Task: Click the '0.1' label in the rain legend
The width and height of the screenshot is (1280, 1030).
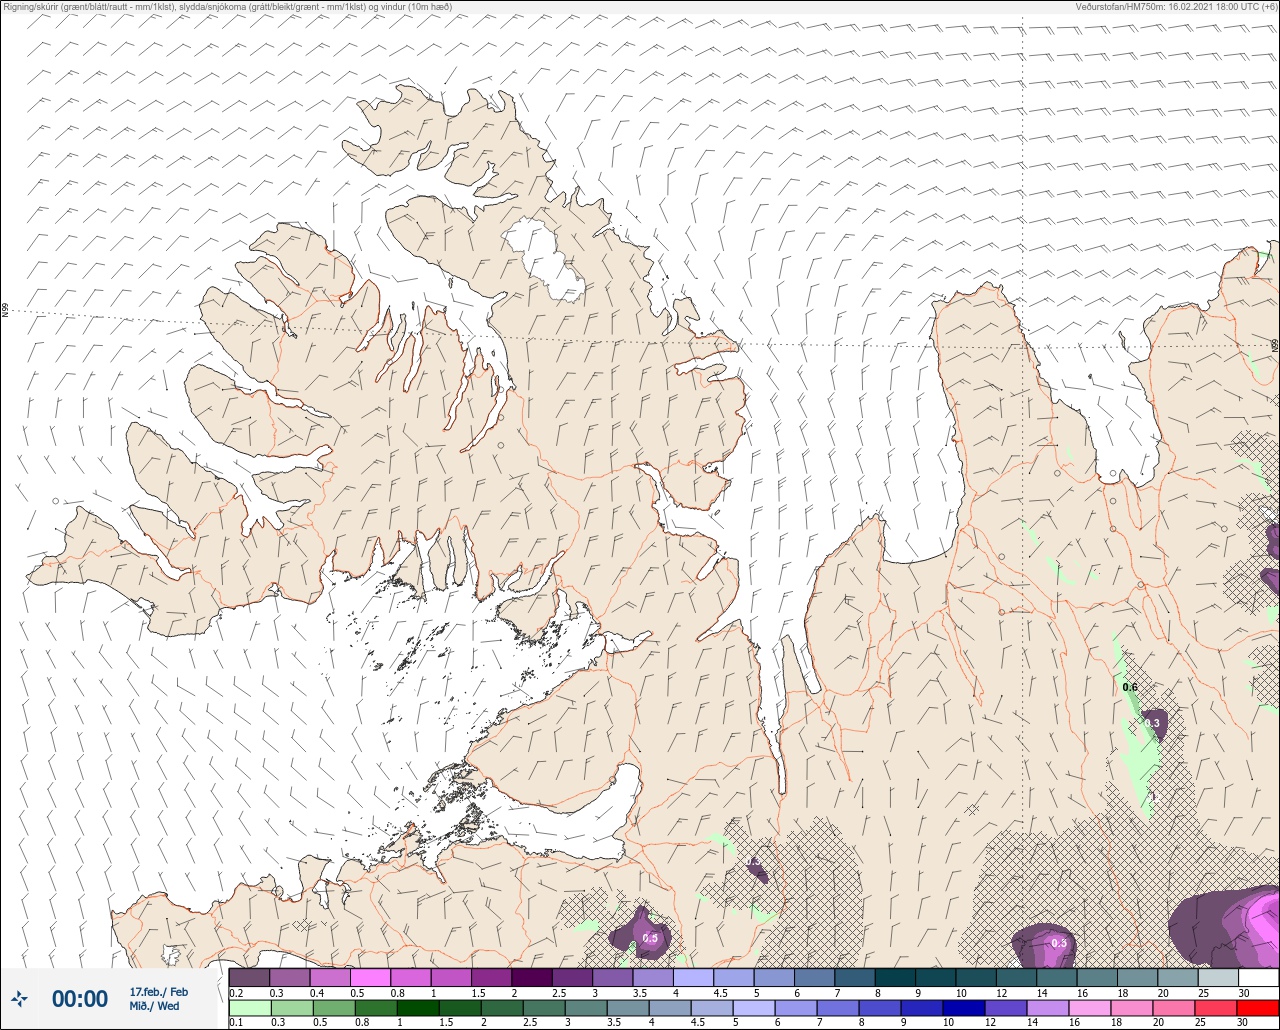Action: (x=236, y=1023)
